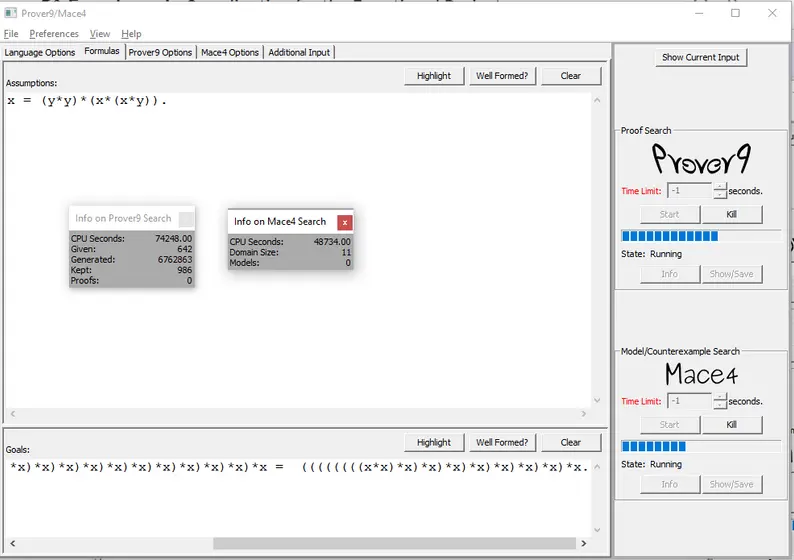Maximize the Prover9/Mace4 window
794x560 pixels.
pyautogui.click(x=735, y=13)
